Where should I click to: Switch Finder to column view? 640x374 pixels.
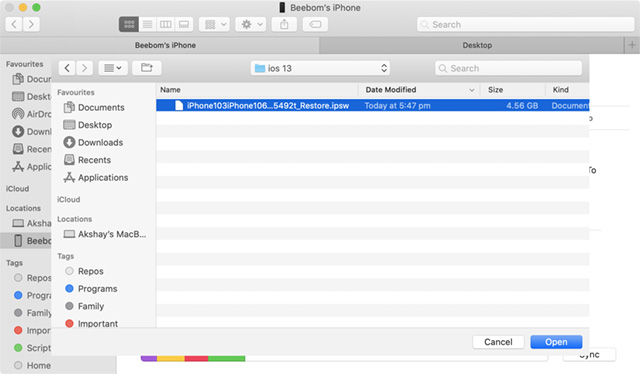point(165,24)
